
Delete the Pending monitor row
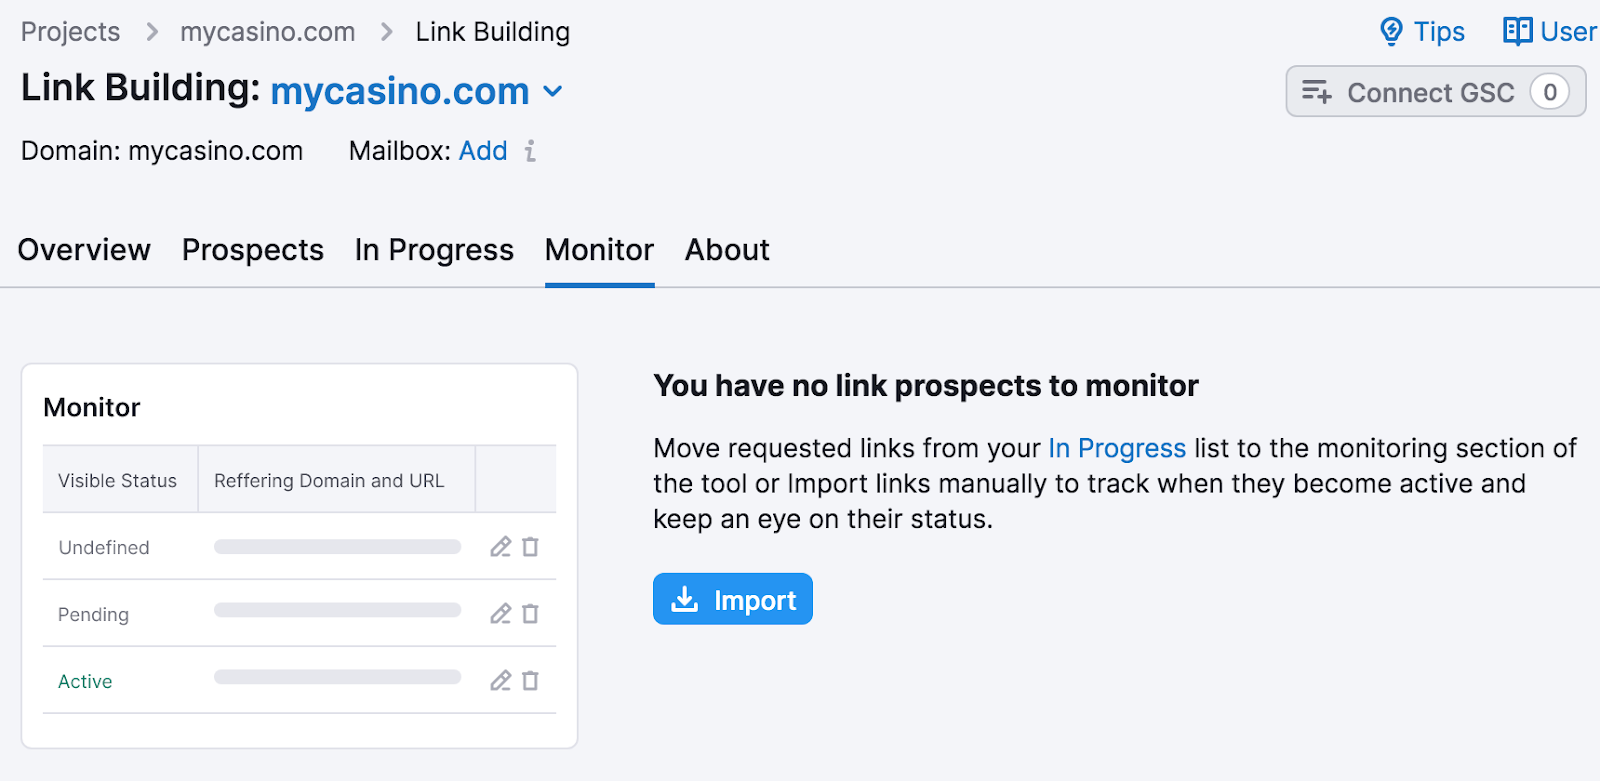tap(531, 613)
